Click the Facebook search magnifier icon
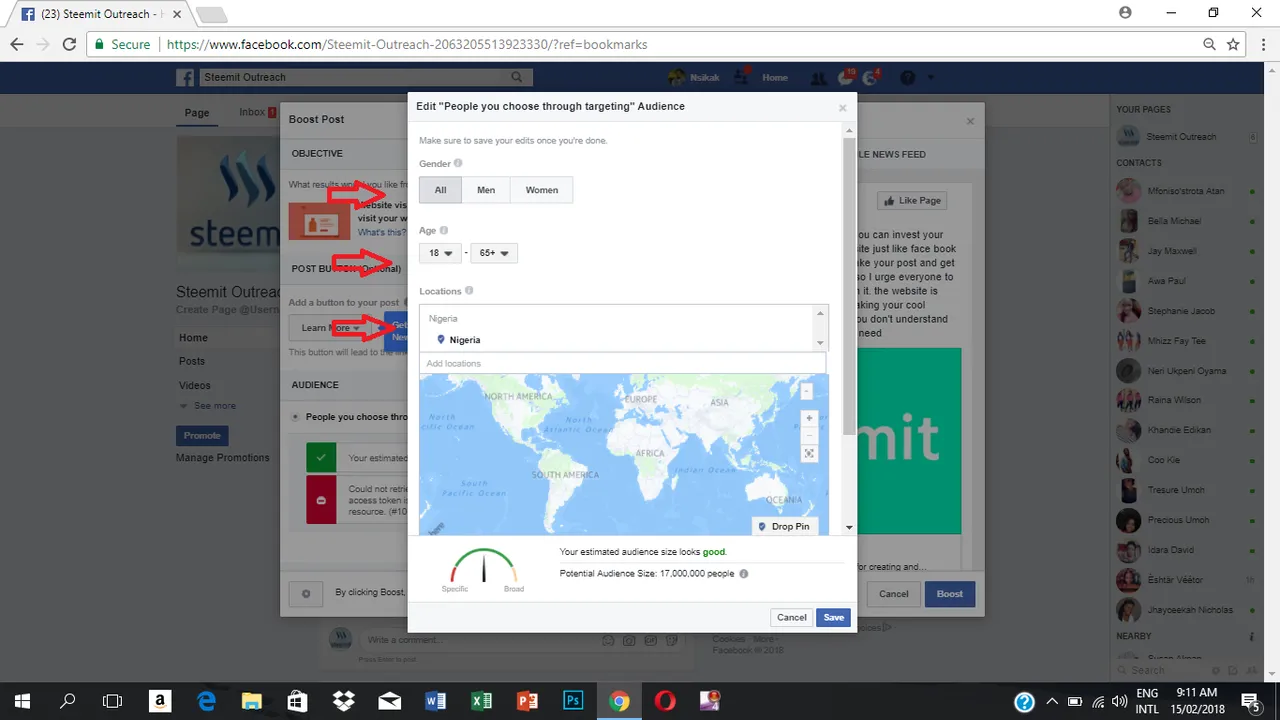1280x720 pixels. coord(517,77)
